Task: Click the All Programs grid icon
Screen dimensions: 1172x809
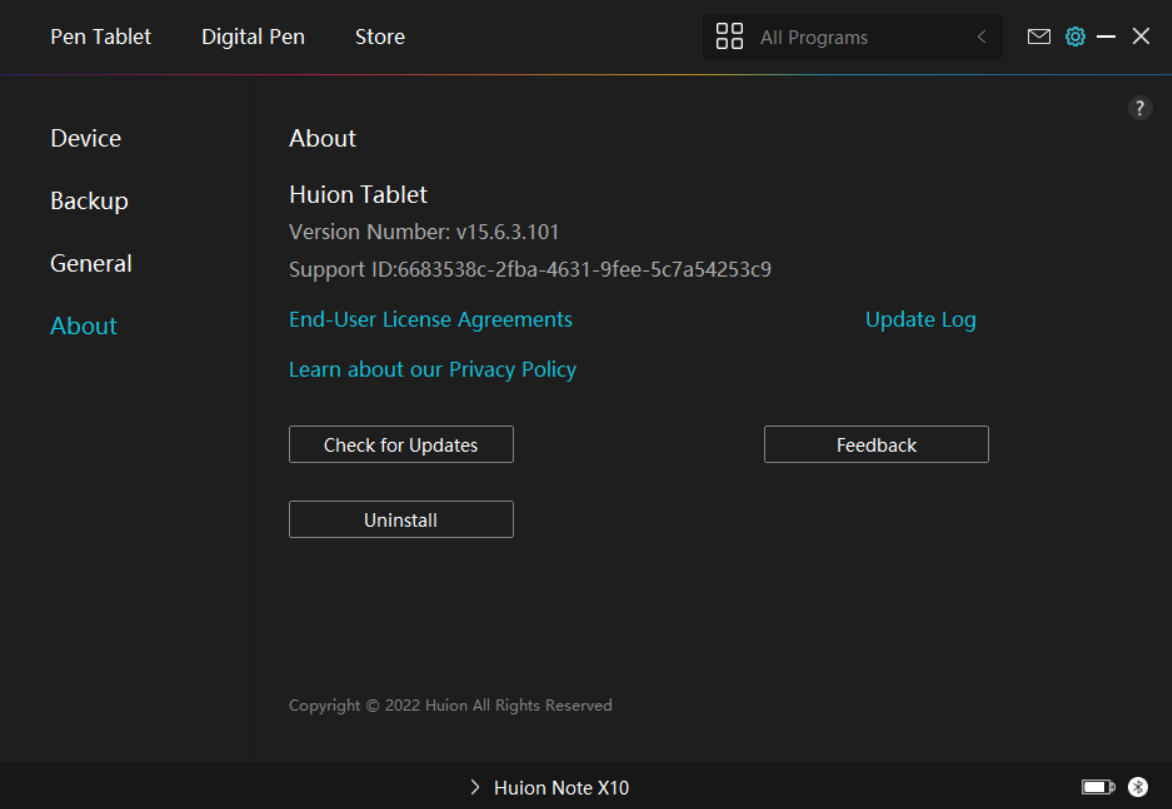Action: click(x=730, y=37)
